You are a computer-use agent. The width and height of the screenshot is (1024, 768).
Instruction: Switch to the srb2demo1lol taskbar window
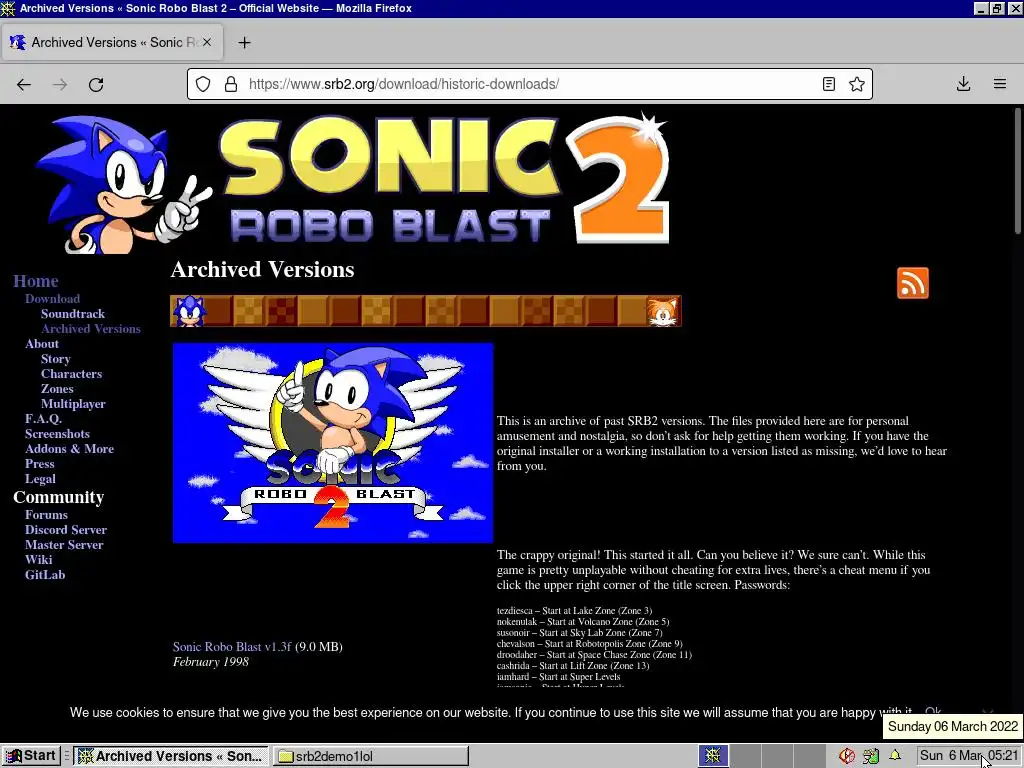coord(370,756)
